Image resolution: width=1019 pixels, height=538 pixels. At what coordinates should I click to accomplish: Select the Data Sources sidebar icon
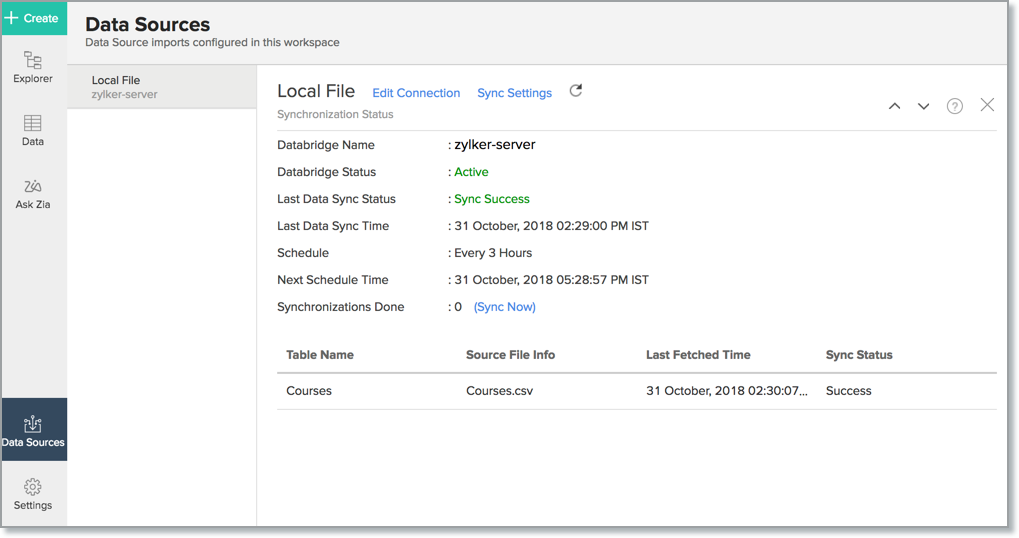tap(33, 430)
